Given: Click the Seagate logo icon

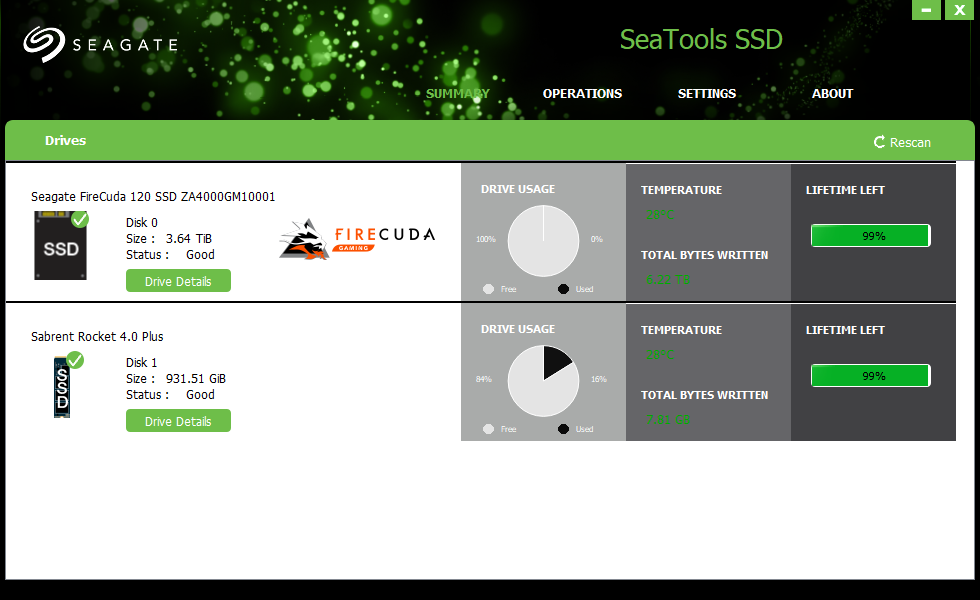Looking at the screenshot, I should tap(44, 44).
